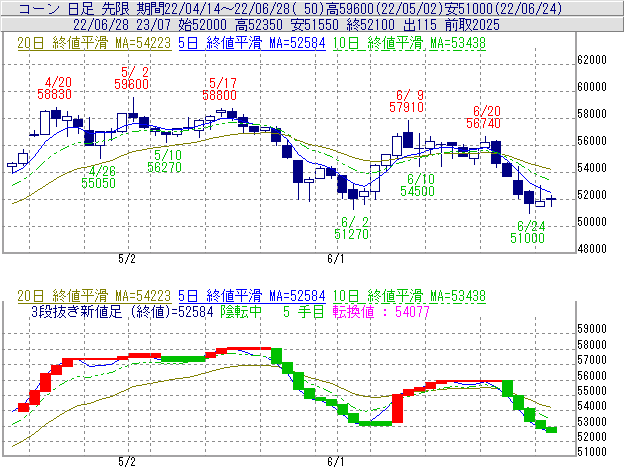
Task: Click the upper chart 5/2 date label
Action: point(127,259)
